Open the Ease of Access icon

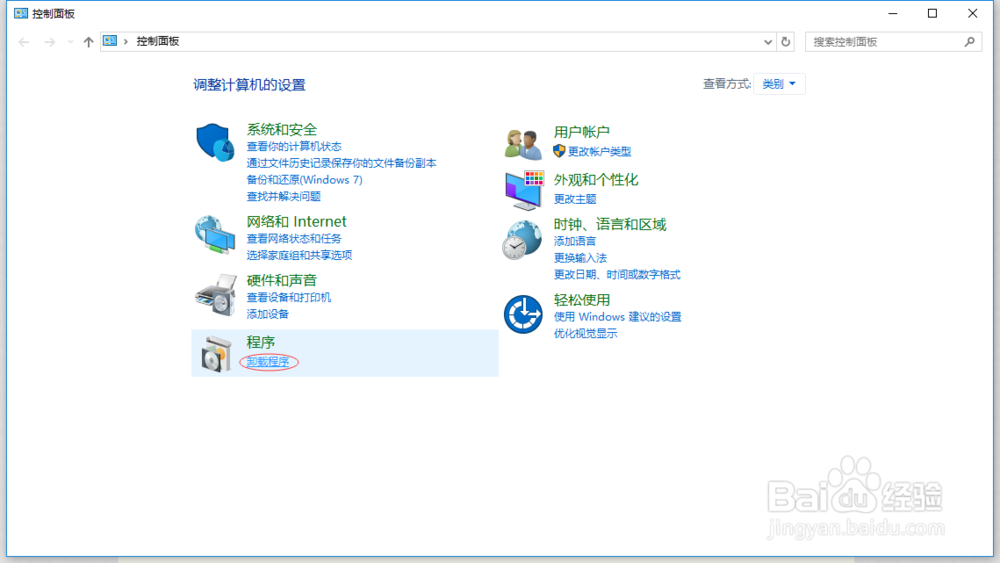click(523, 314)
